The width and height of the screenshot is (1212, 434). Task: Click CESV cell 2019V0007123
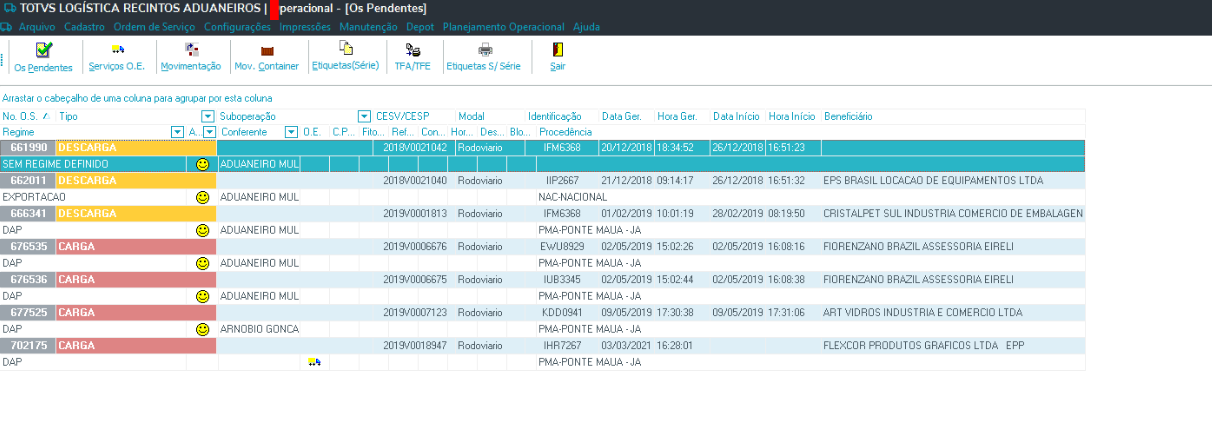416,313
